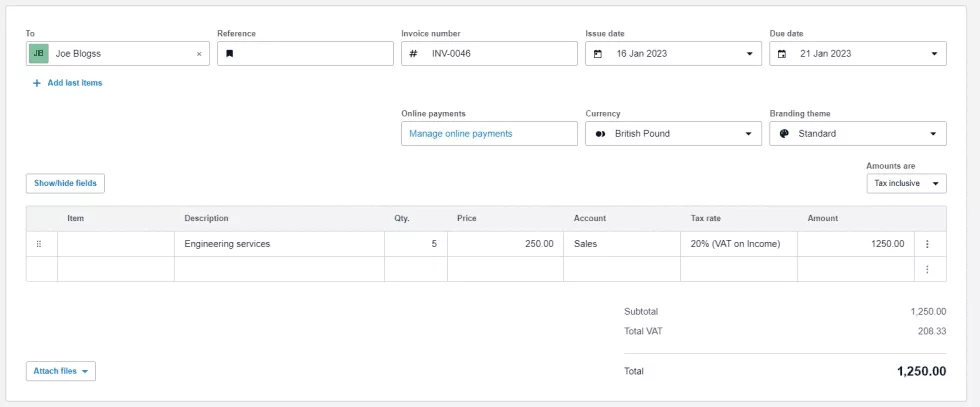Click the currency coins icon

(601, 134)
